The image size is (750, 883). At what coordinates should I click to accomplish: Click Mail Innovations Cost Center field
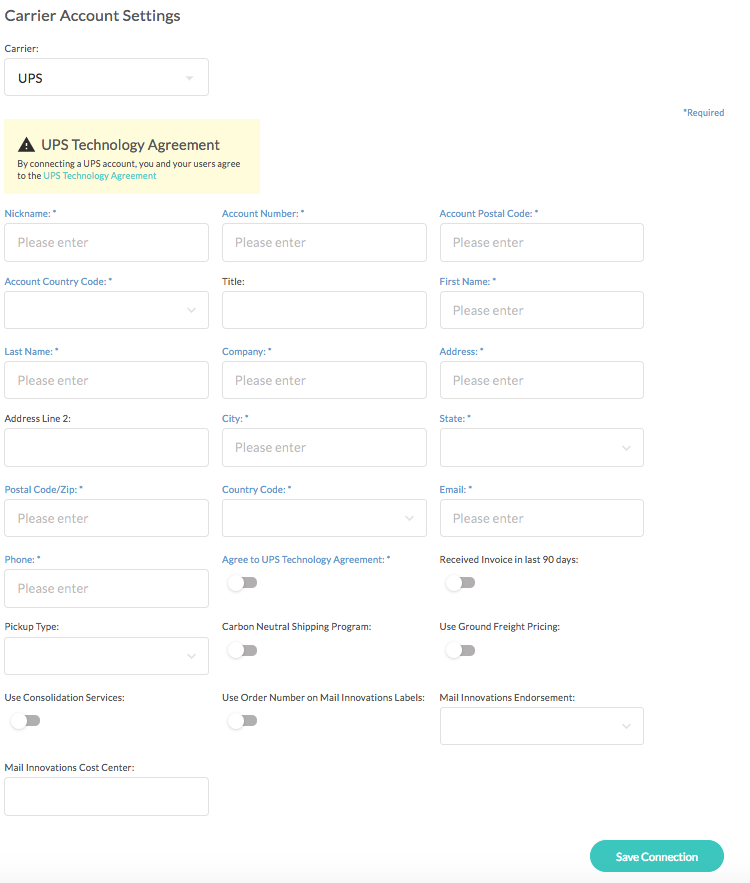pos(106,796)
